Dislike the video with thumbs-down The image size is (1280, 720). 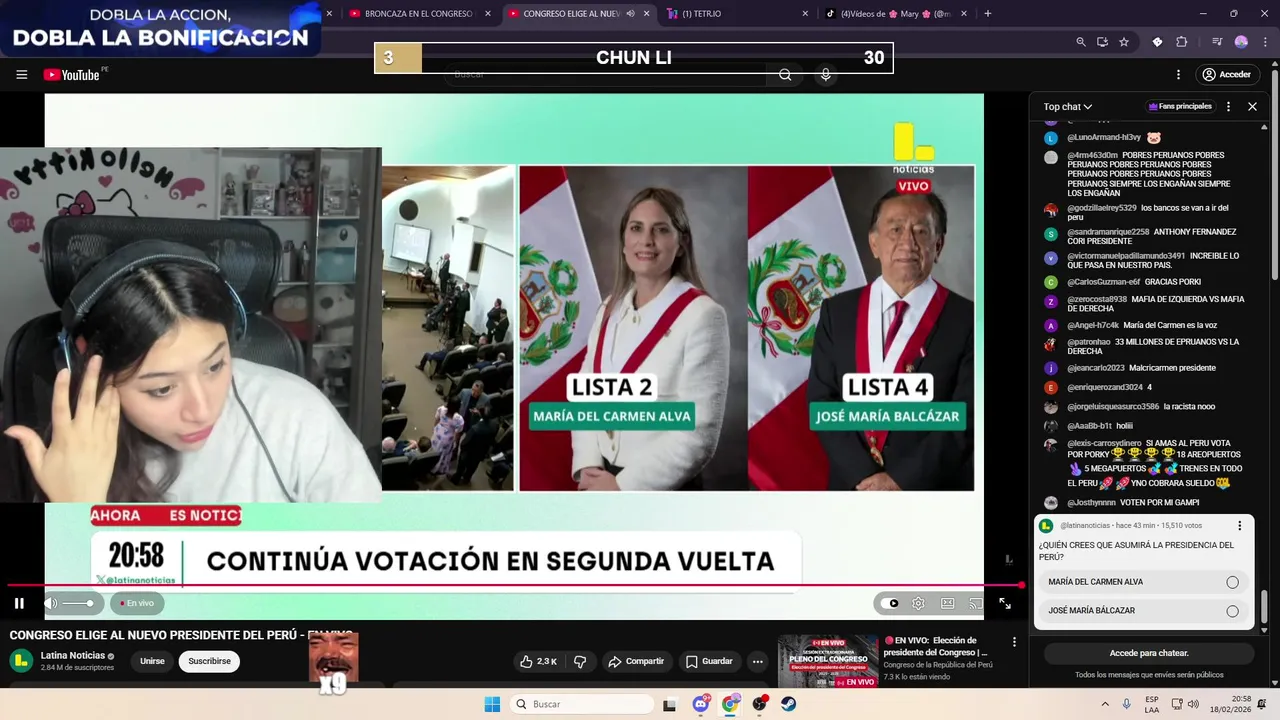pos(579,661)
